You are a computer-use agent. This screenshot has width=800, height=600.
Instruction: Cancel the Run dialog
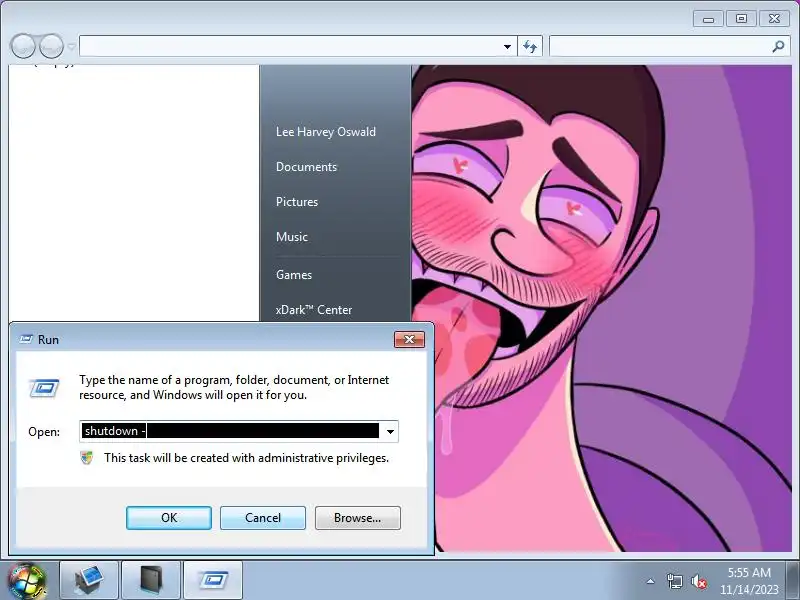click(x=263, y=518)
